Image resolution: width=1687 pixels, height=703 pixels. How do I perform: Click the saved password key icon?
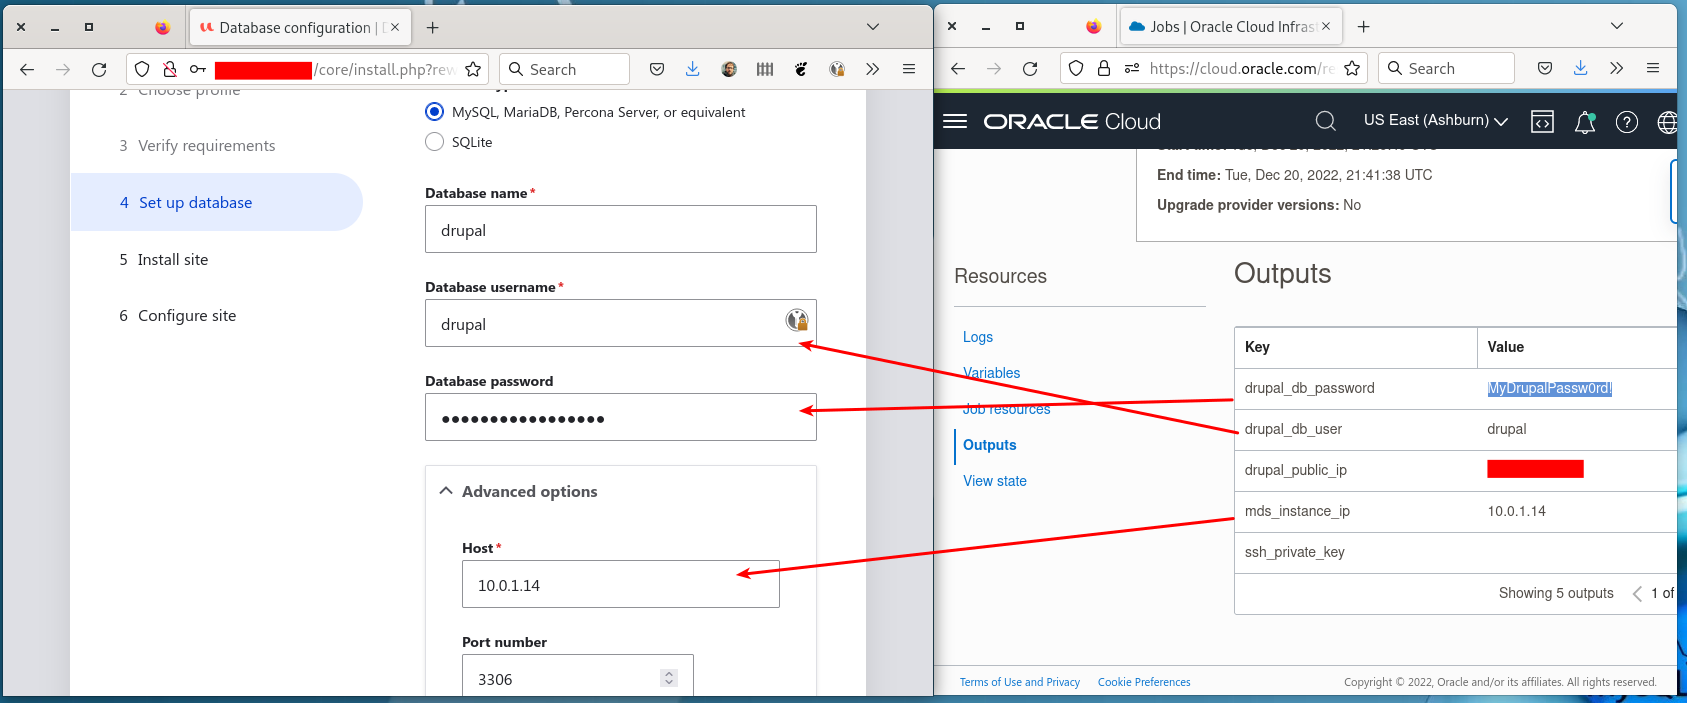(x=198, y=69)
